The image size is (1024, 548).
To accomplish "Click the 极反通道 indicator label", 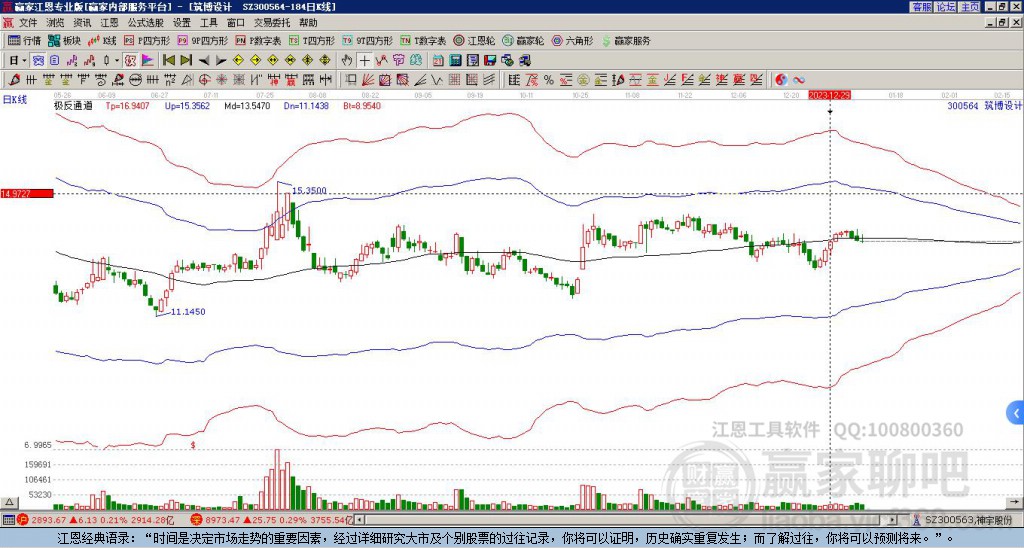I will [74, 105].
